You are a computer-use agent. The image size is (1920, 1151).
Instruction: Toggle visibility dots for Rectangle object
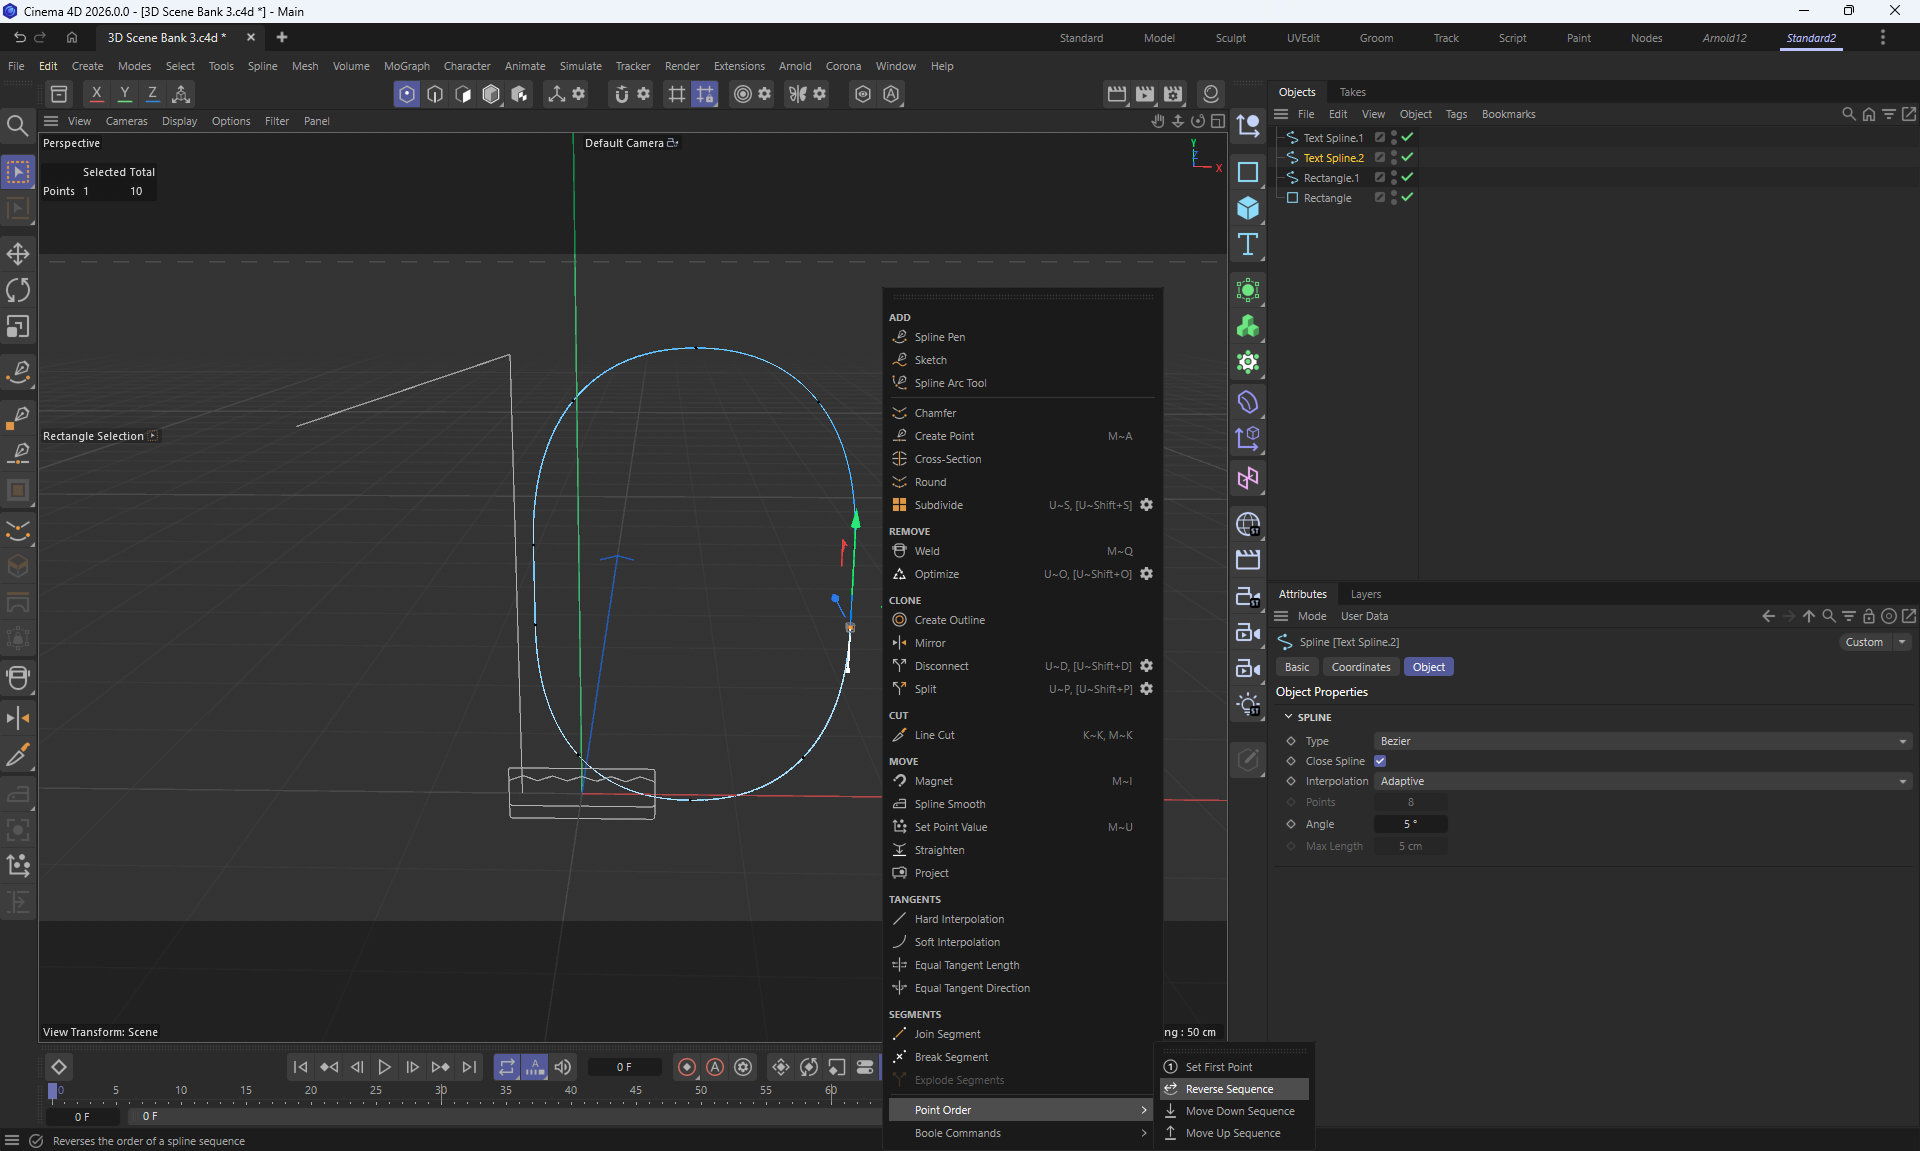point(1394,198)
